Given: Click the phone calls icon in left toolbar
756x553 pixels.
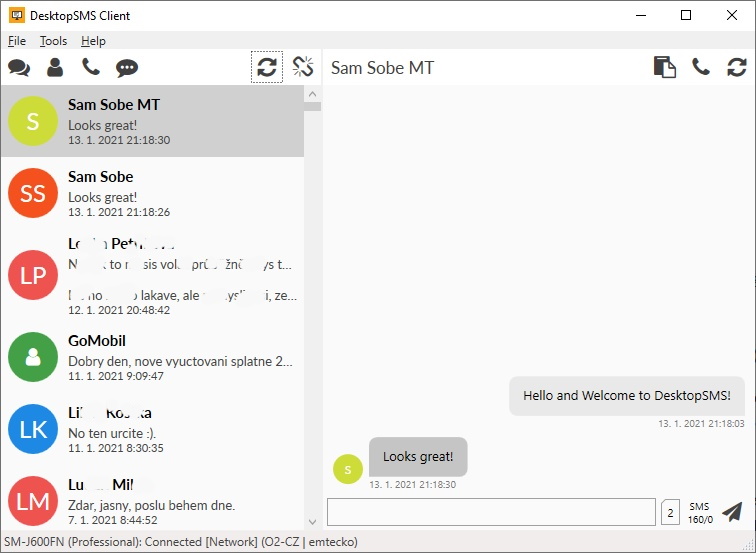Looking at the screenshot, I should 91,68.
